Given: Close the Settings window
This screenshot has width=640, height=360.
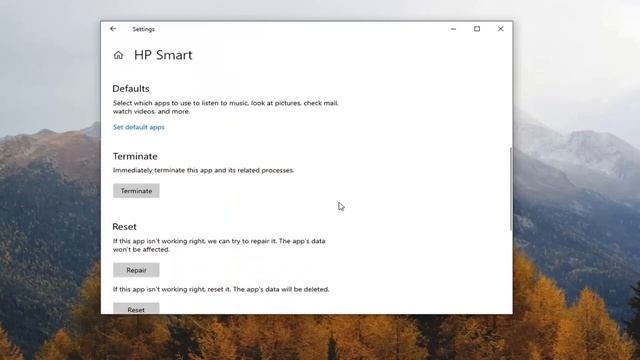Looking at the screenshot, I should (500, 29).
